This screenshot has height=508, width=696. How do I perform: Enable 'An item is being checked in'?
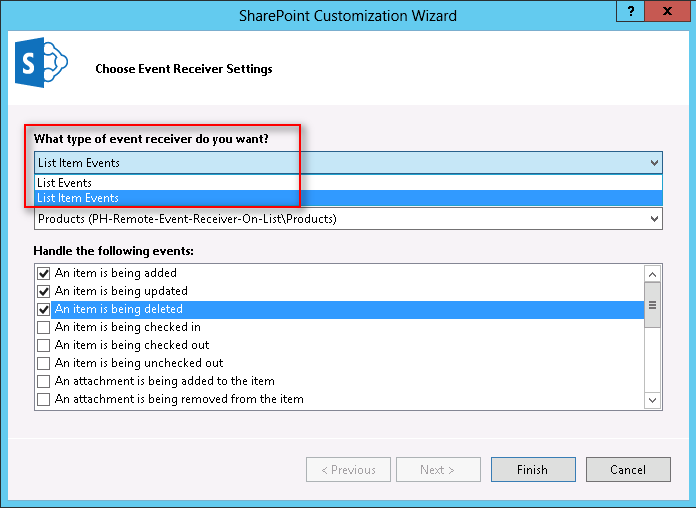coord(44,327)
